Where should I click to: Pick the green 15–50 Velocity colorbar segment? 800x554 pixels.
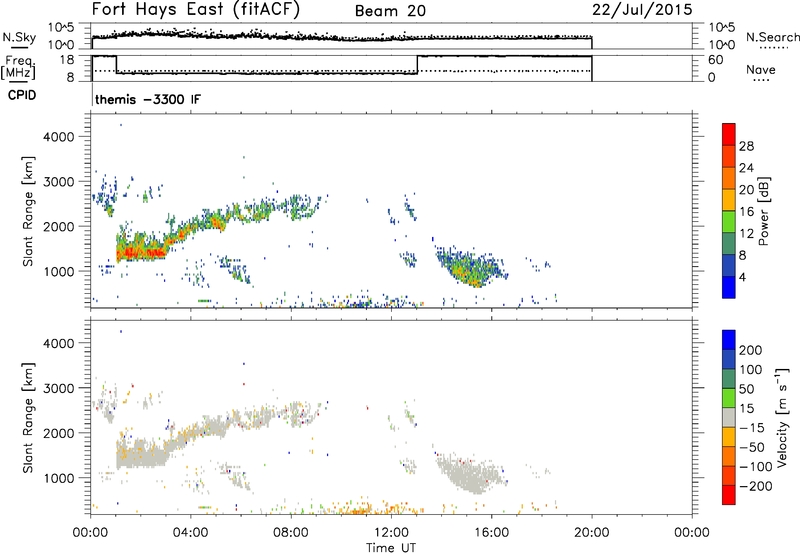point(729,398)
